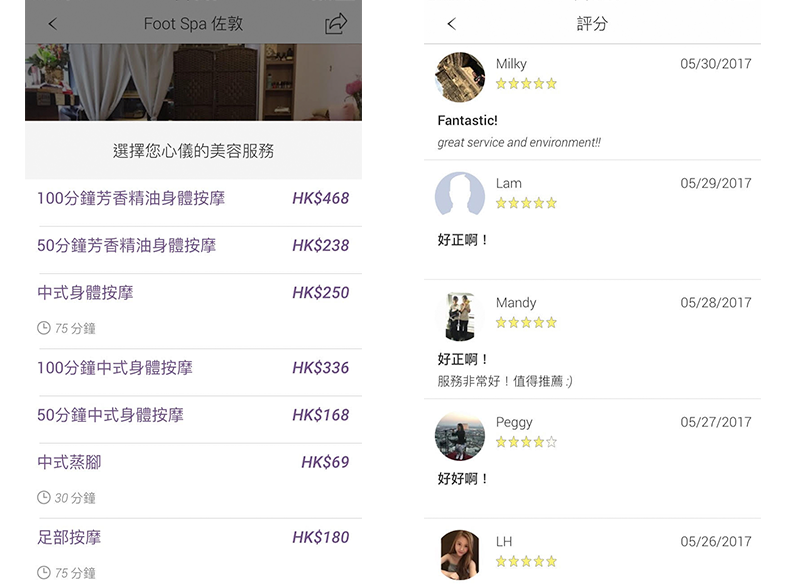Open LH's profile avatar
The height and width of the screenshot is (586, 807).
point(460,554)
